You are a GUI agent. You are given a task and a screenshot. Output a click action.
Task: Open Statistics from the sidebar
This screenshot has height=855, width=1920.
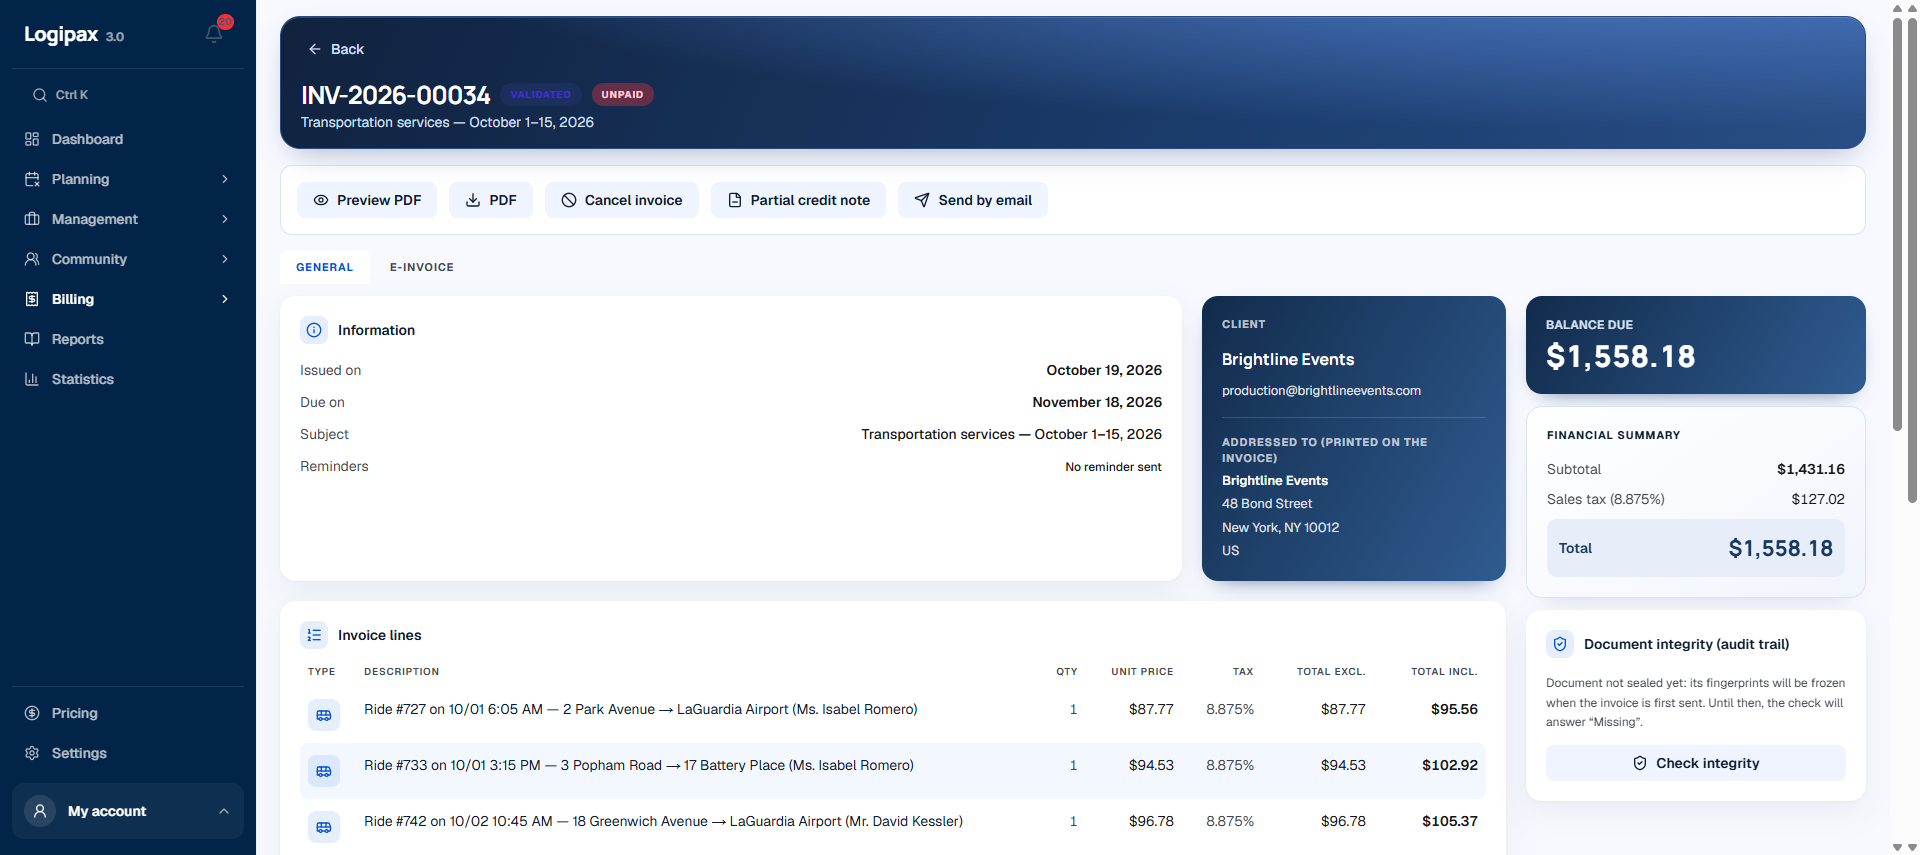click(x=128, y=379)
